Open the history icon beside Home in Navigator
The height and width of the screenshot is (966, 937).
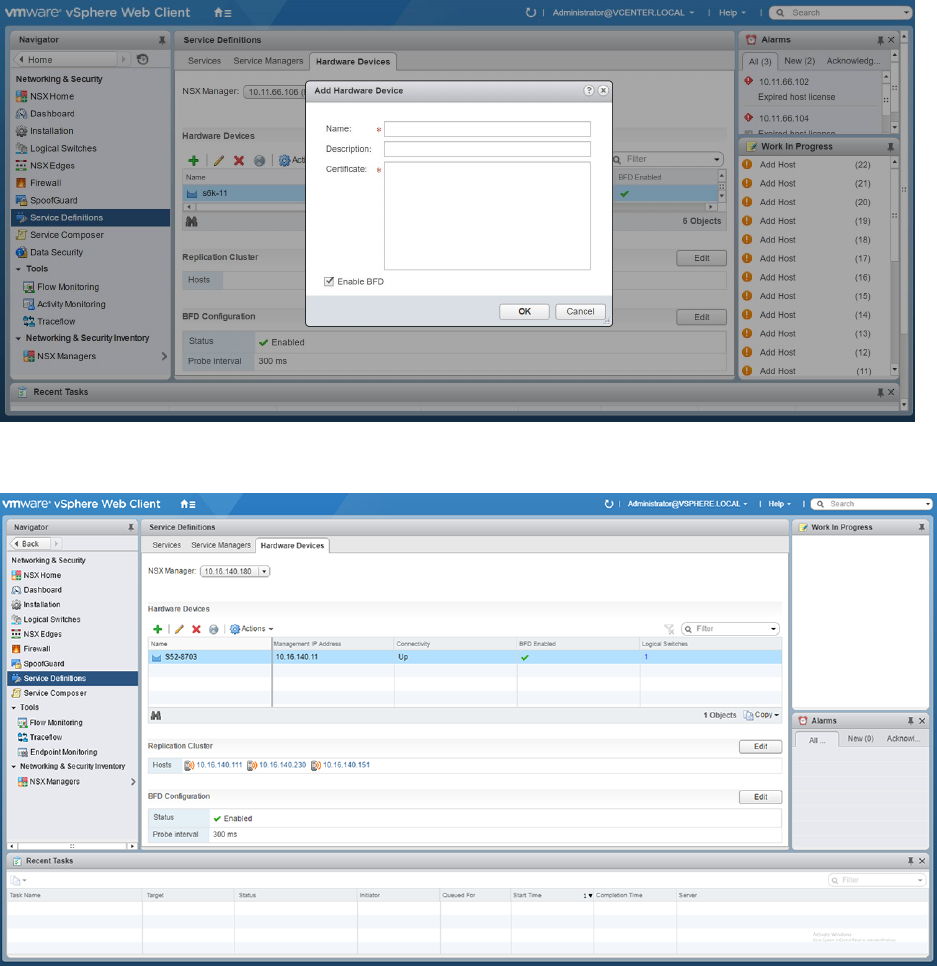coord(142,59)
